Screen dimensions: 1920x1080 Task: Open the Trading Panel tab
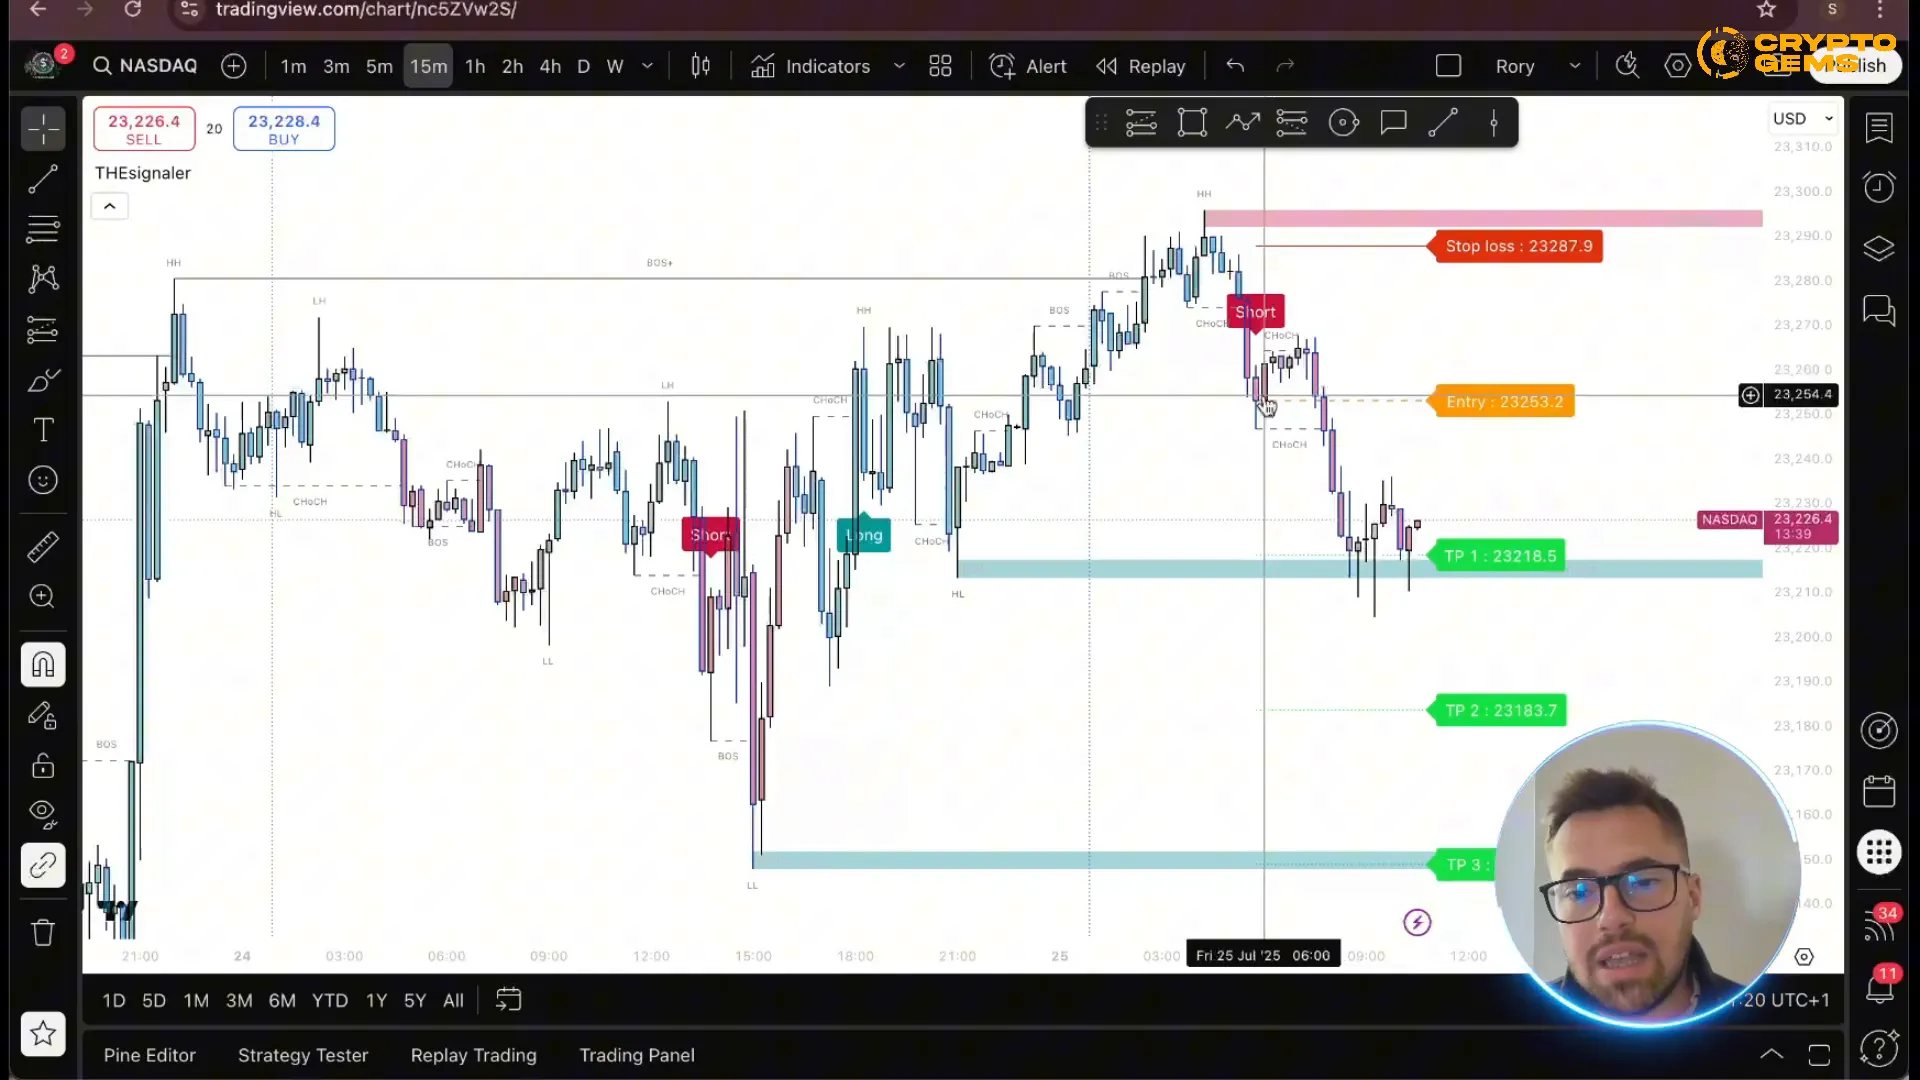[637, 1056]
